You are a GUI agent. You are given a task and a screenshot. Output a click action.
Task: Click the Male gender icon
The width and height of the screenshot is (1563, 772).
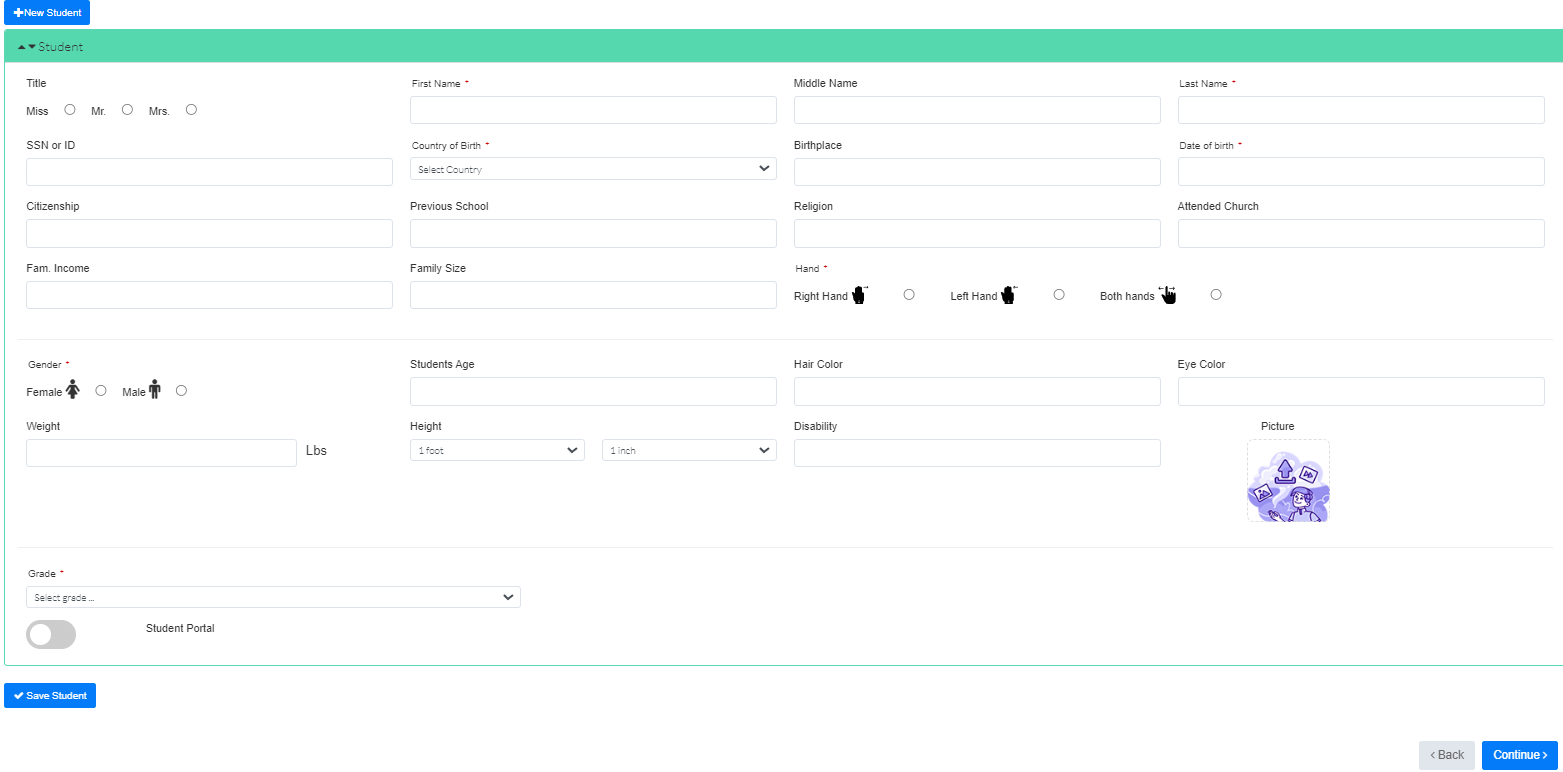(x=155, y=390)
